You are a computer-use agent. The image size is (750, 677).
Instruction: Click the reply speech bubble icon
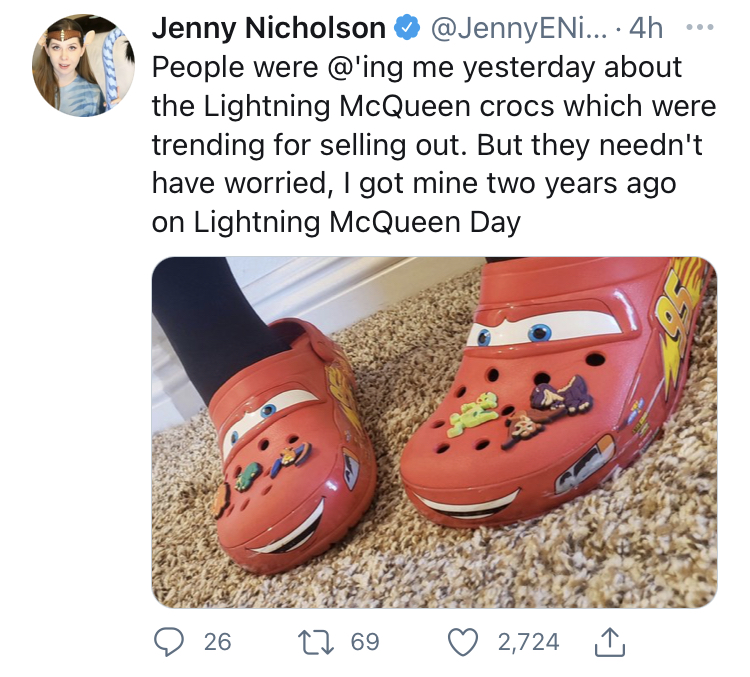(x=168, y=642)
